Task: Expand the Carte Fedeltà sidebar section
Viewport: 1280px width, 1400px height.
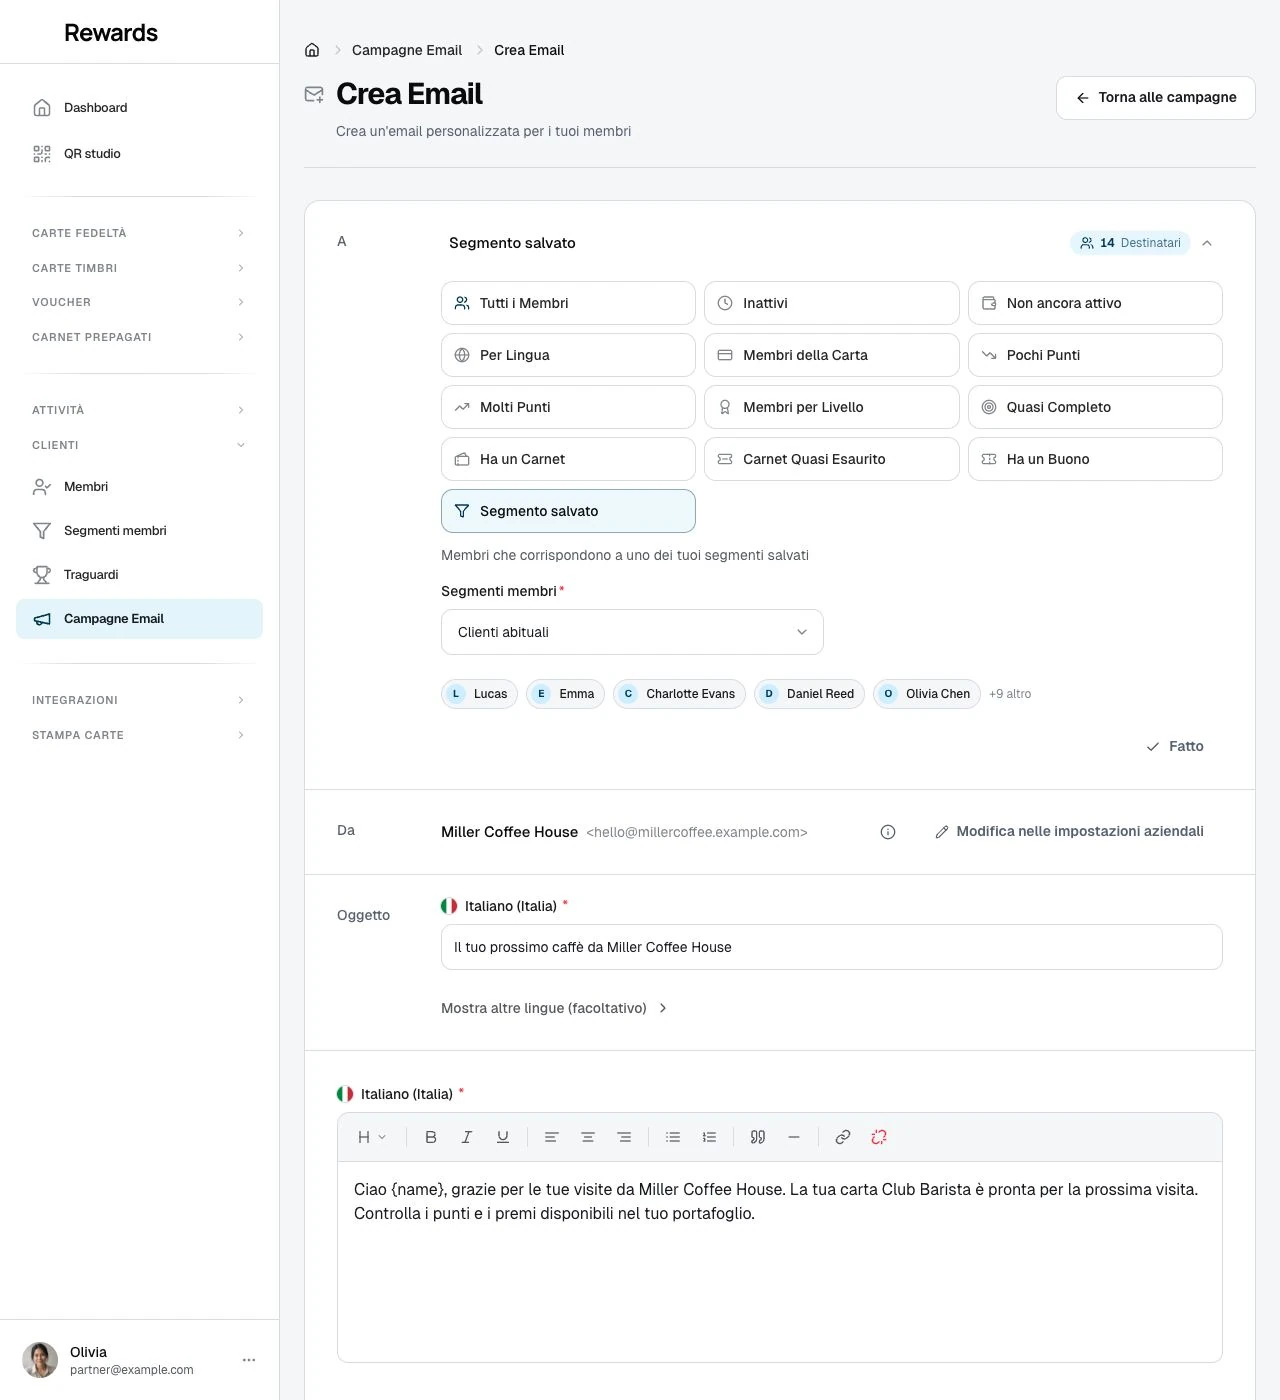Action: tap(139, 233)
